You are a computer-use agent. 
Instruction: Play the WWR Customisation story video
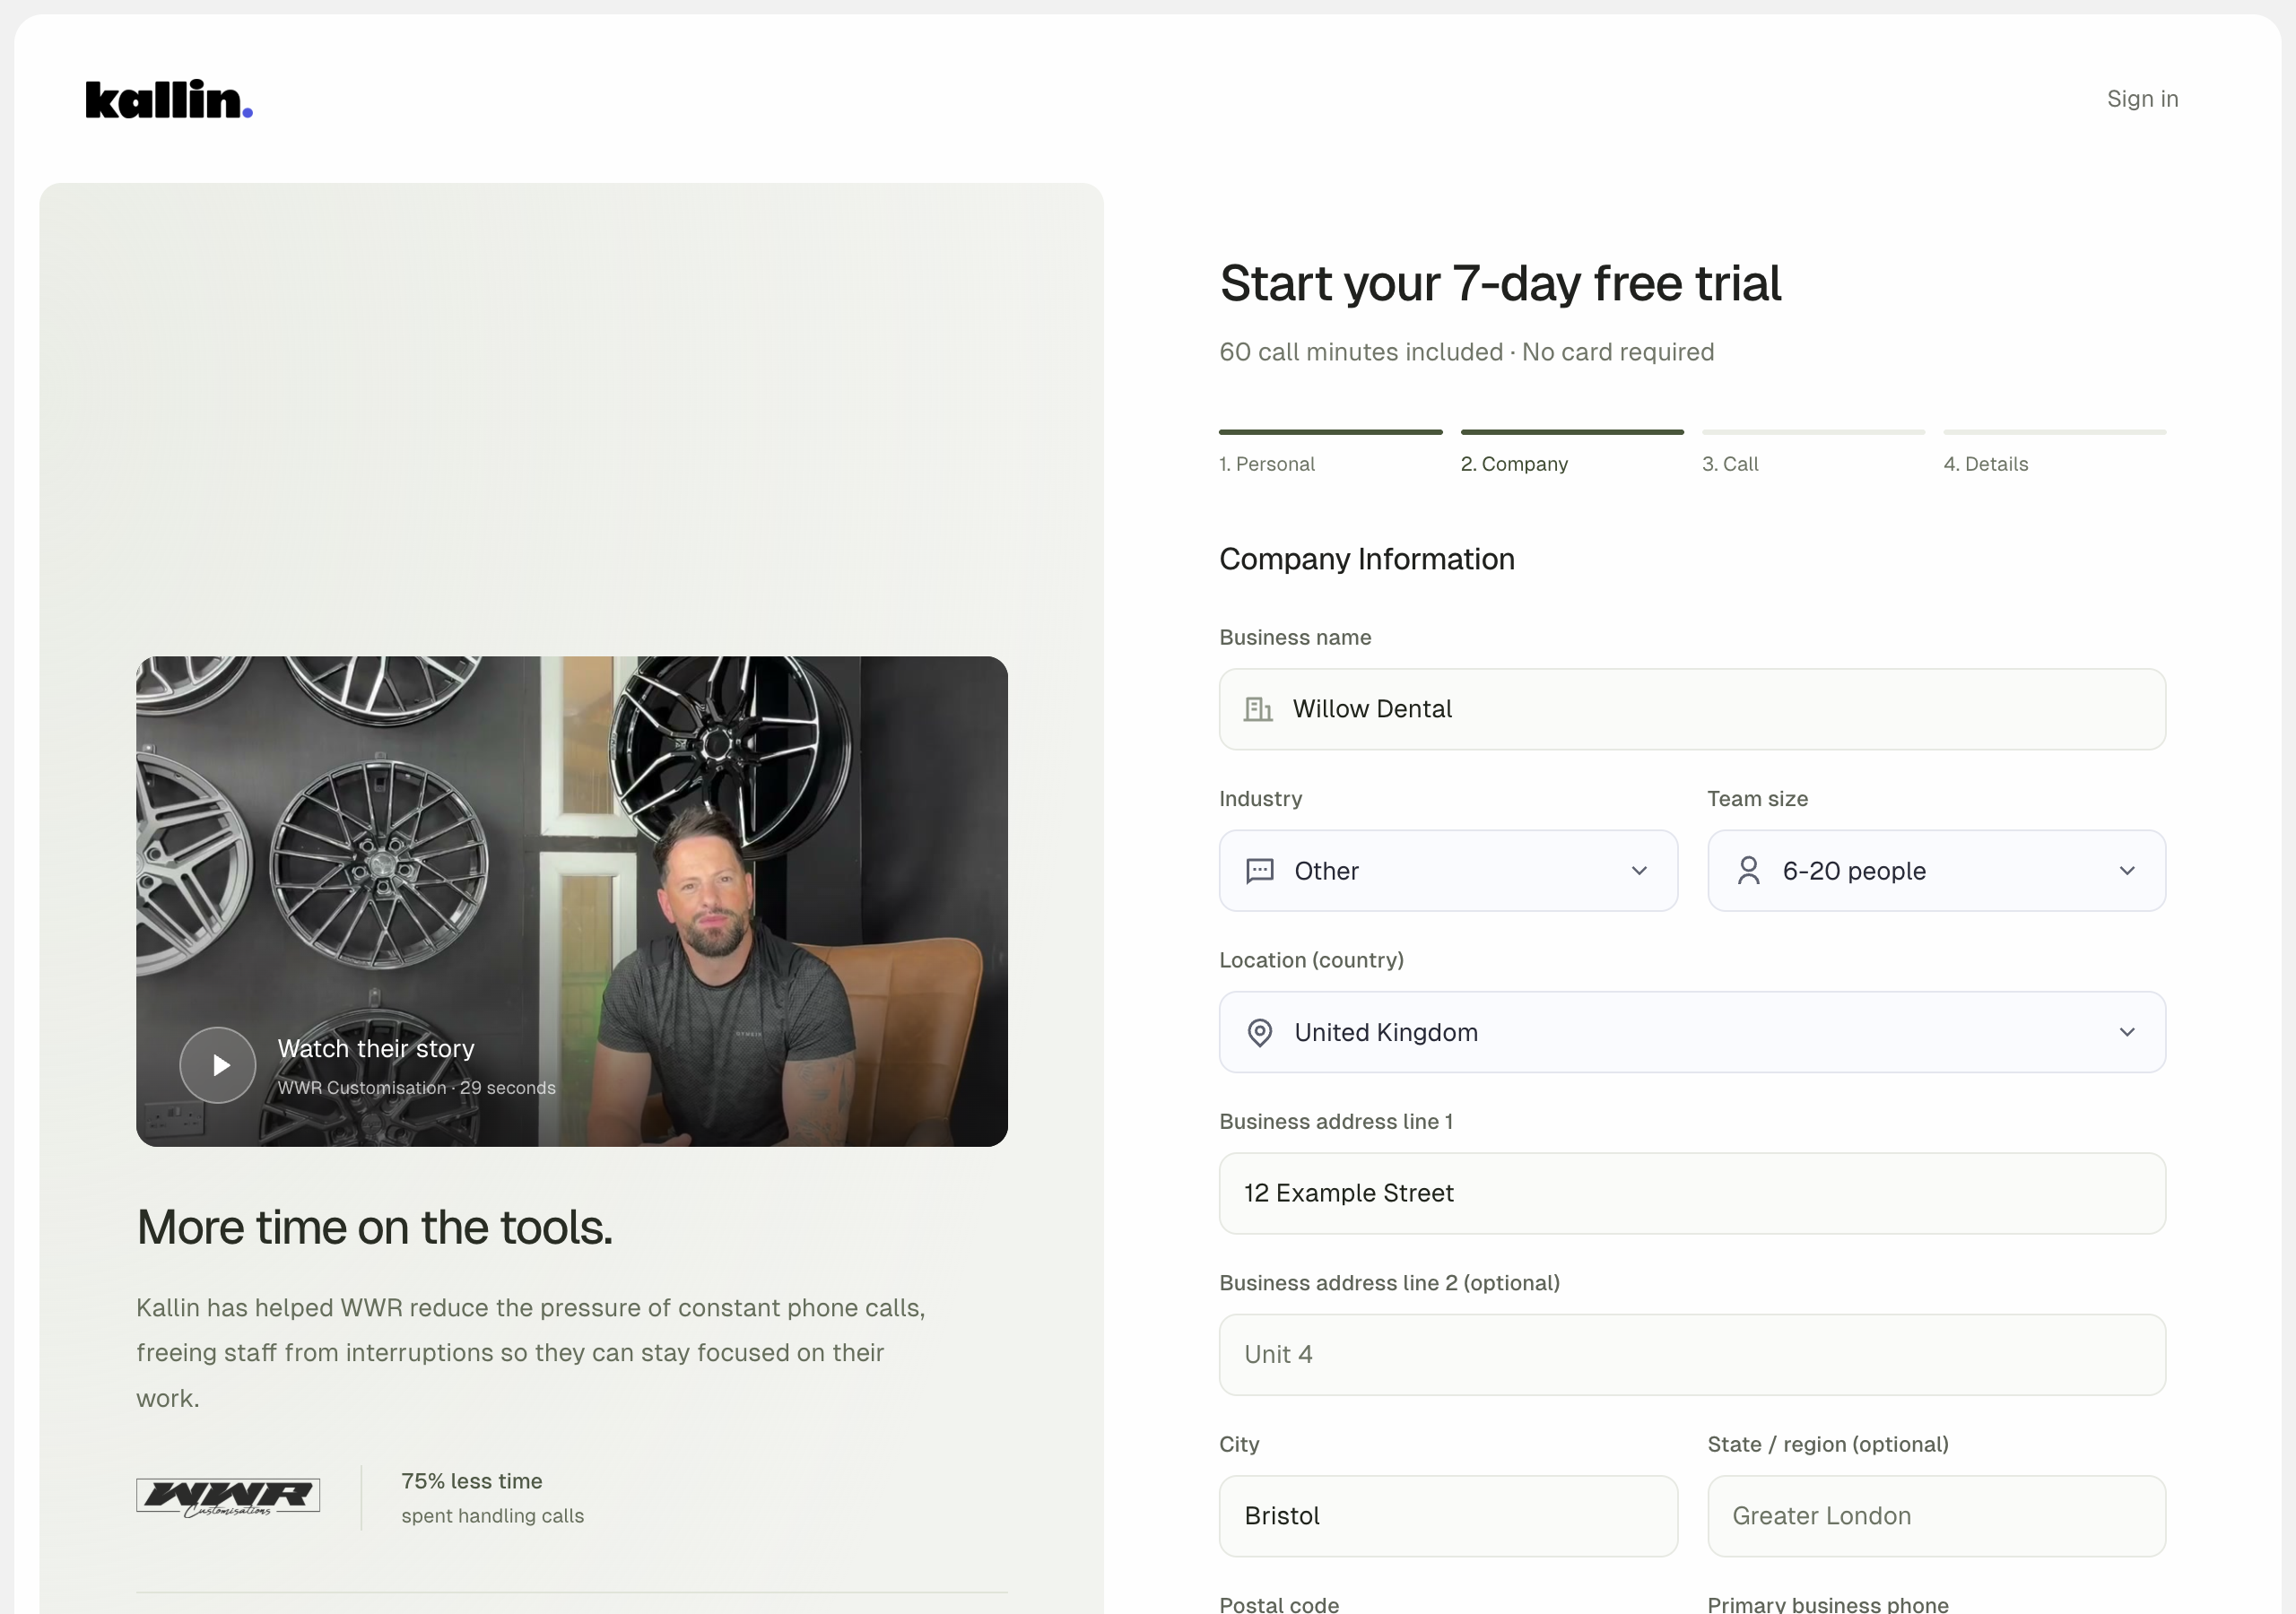pos(218,1065)
